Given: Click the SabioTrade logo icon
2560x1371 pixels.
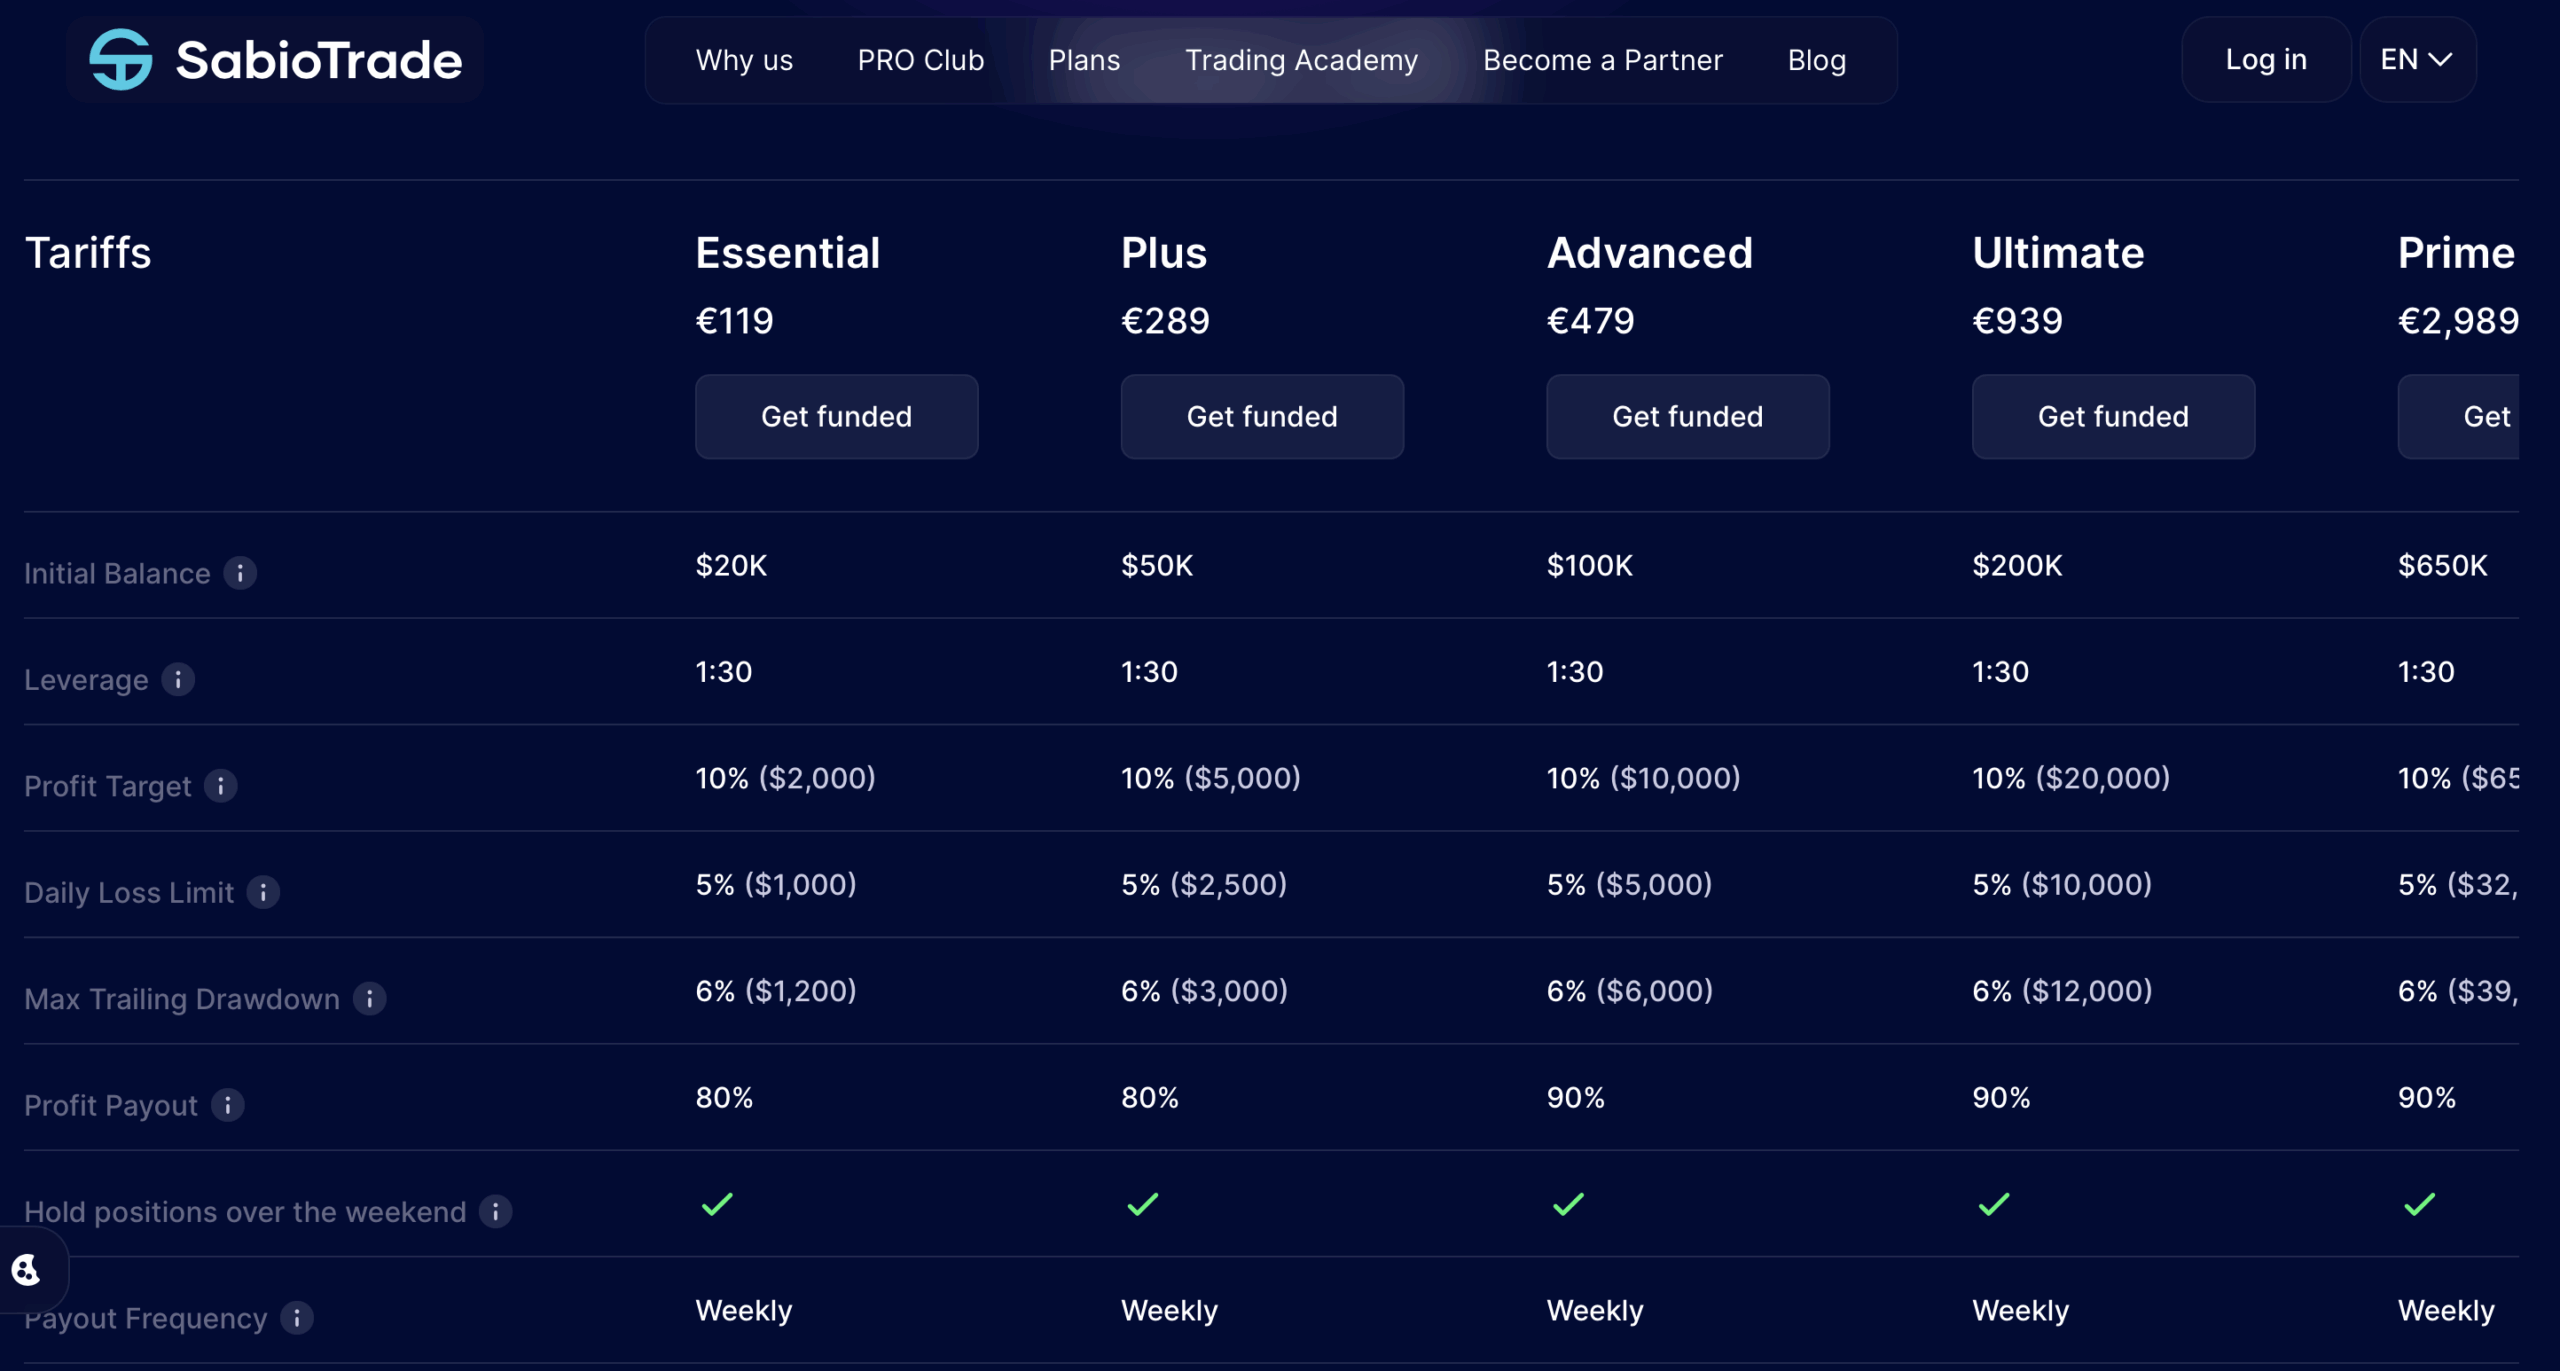Looking at the screenshot, I should 121,60.
